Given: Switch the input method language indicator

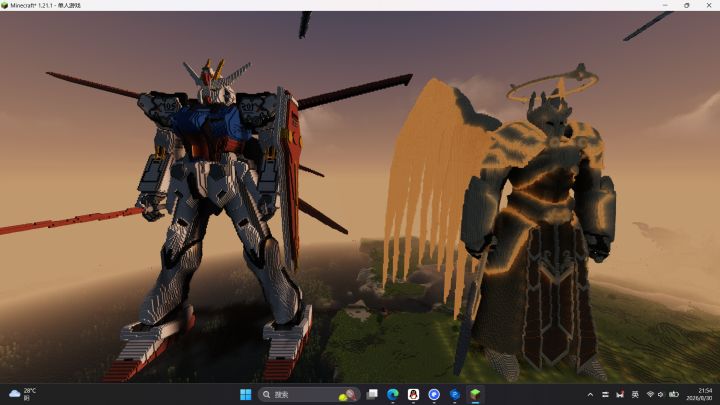Looking at the screenshot, I should coord(635,394).
